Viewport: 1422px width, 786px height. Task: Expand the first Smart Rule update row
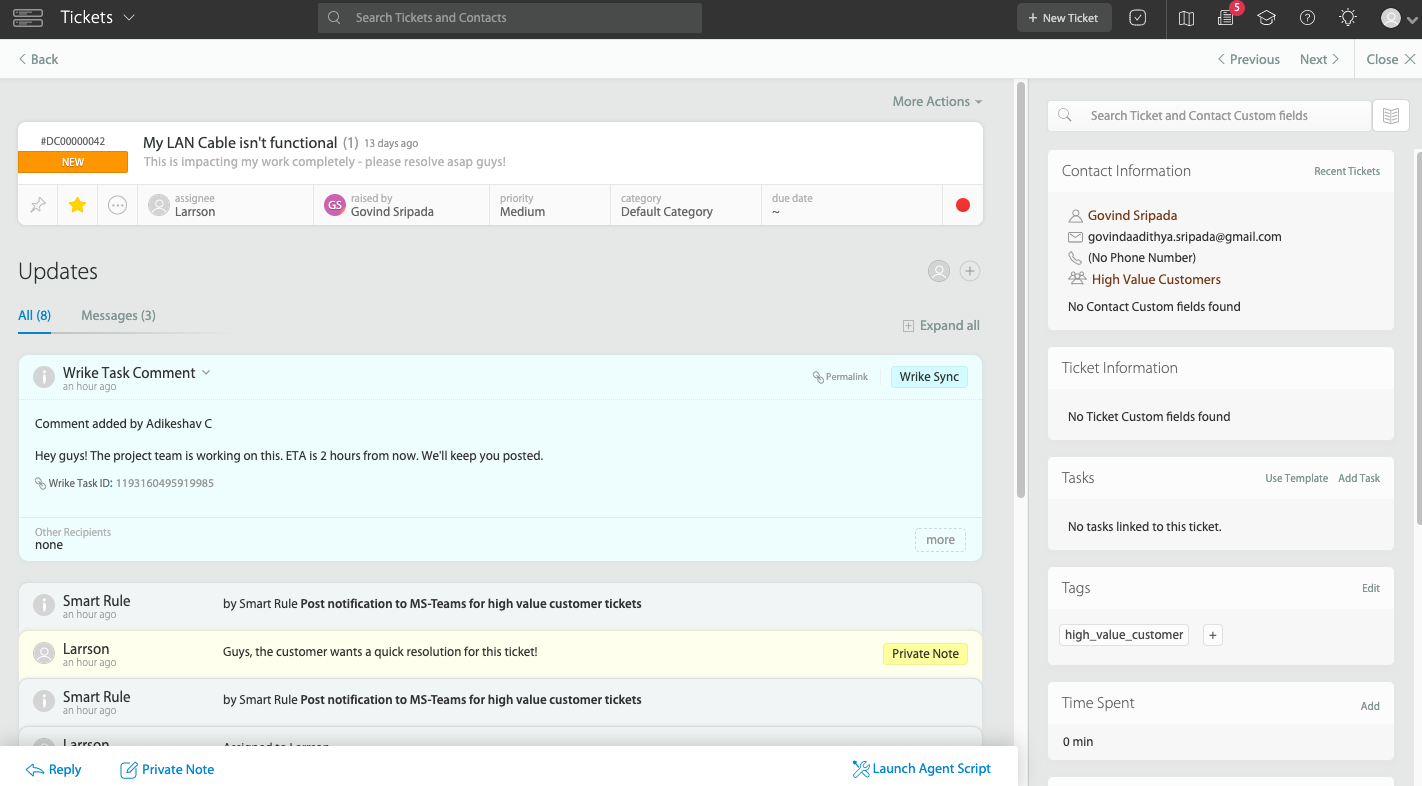500,606
